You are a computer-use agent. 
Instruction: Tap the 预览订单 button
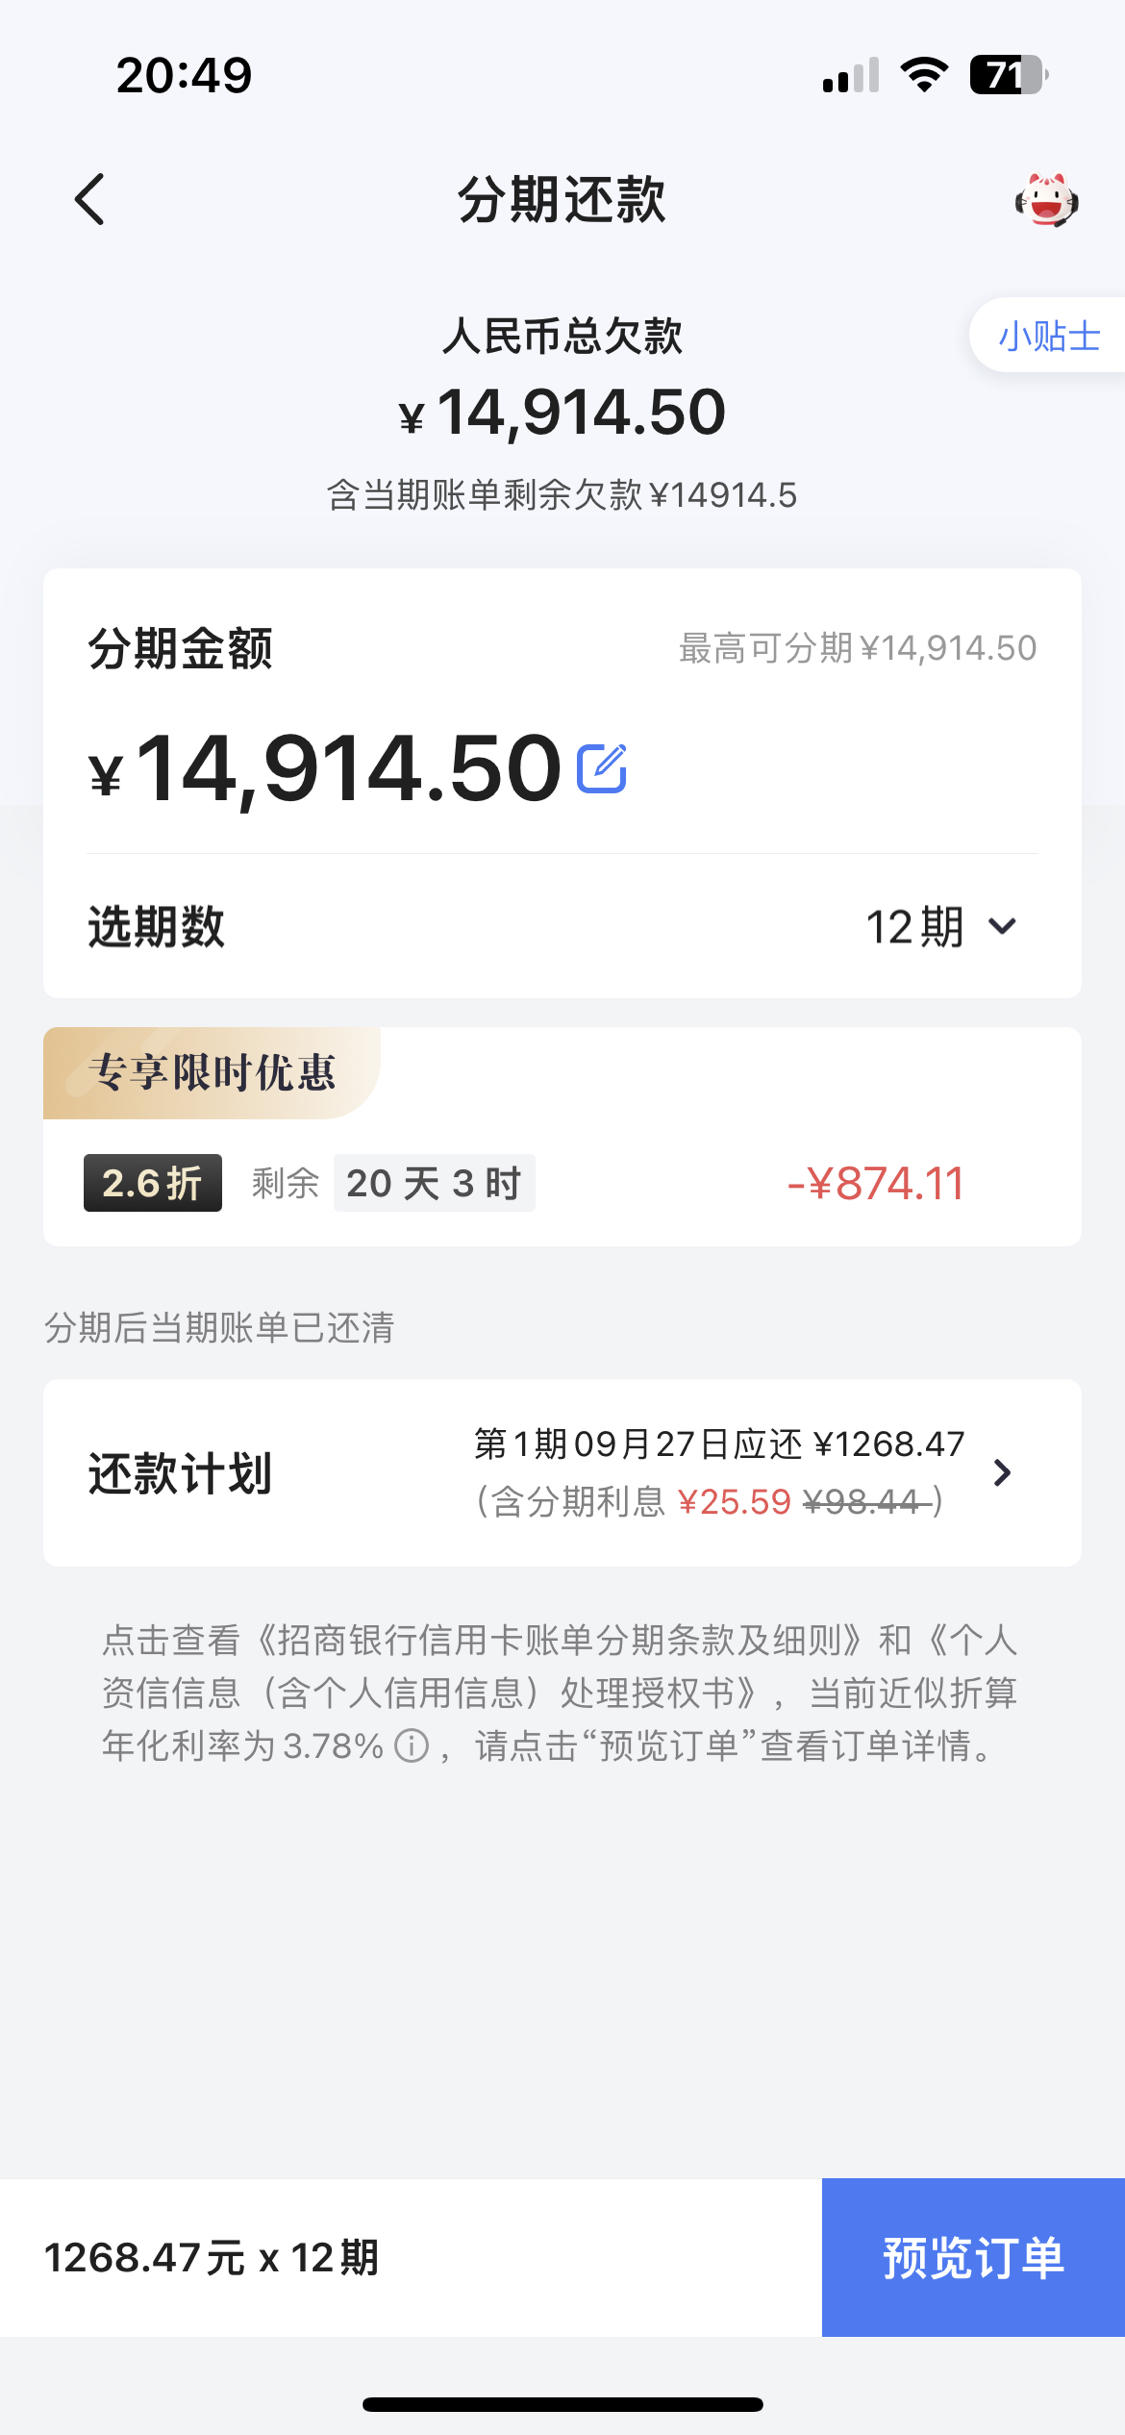click(973, 2257)
